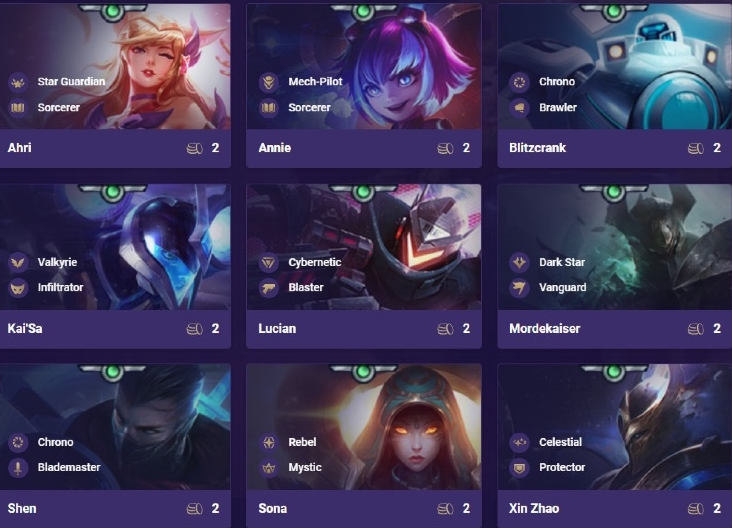The width and height of the screenshot is (732, 528).
Task: Click the Chrono trait icon on Shen
Action: [18, 442]
